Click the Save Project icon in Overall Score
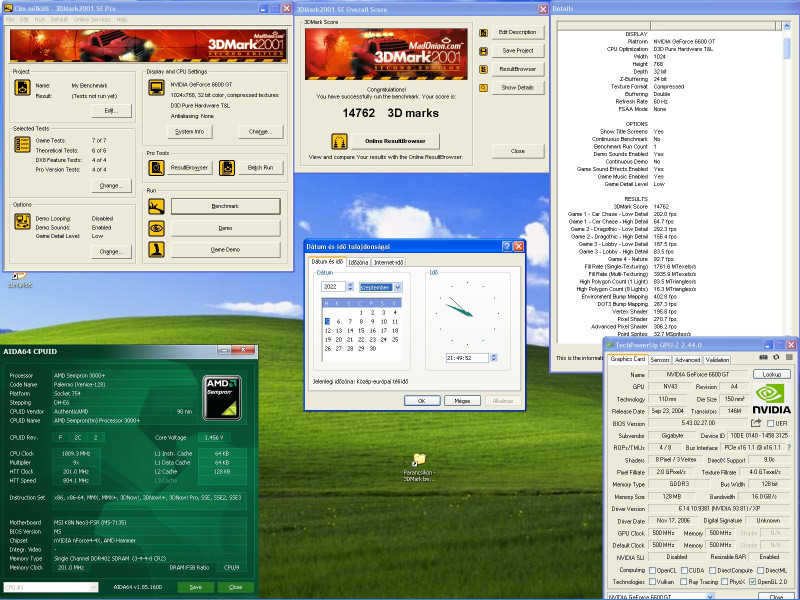 point(483,51)
